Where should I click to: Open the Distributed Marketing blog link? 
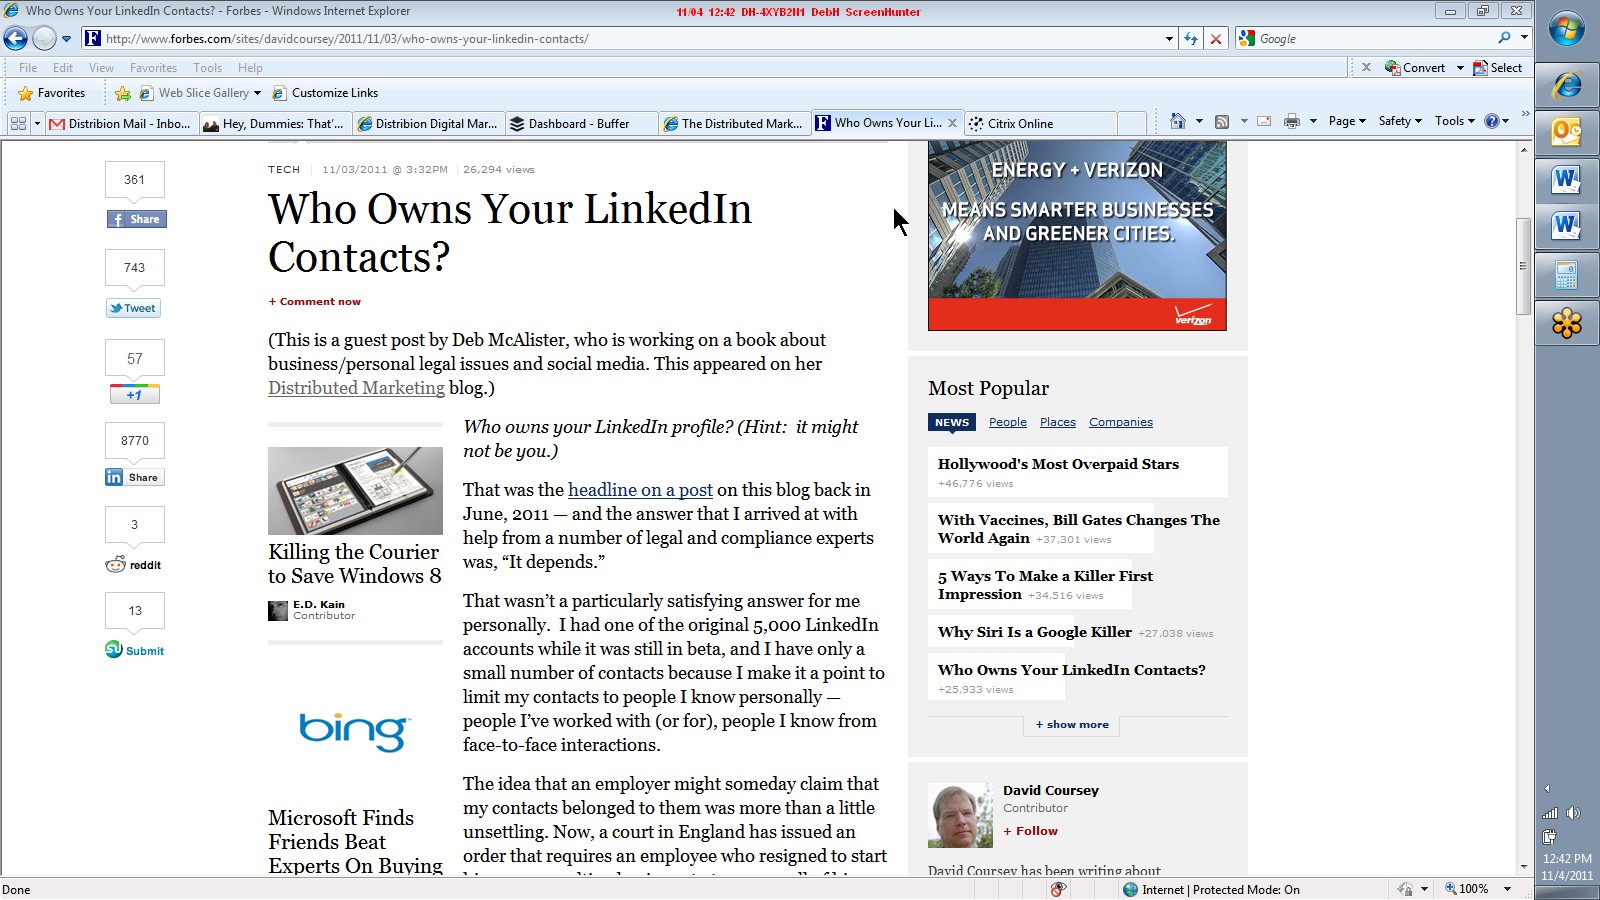click(x=356, y=388)
